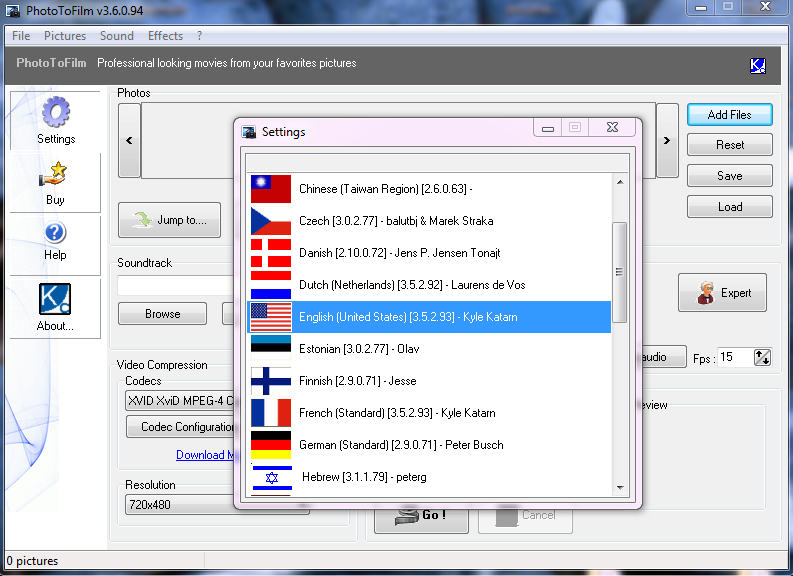The height and width of the screenshot is (576, 793).
Task: Click the Danish flag icon
Action: point(271,253)
